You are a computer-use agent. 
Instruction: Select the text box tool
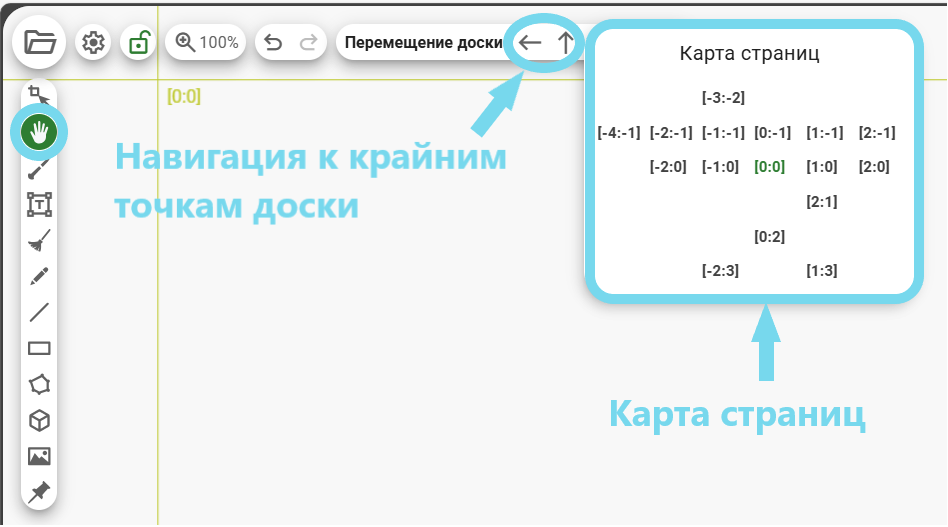[x=39, y=205]
